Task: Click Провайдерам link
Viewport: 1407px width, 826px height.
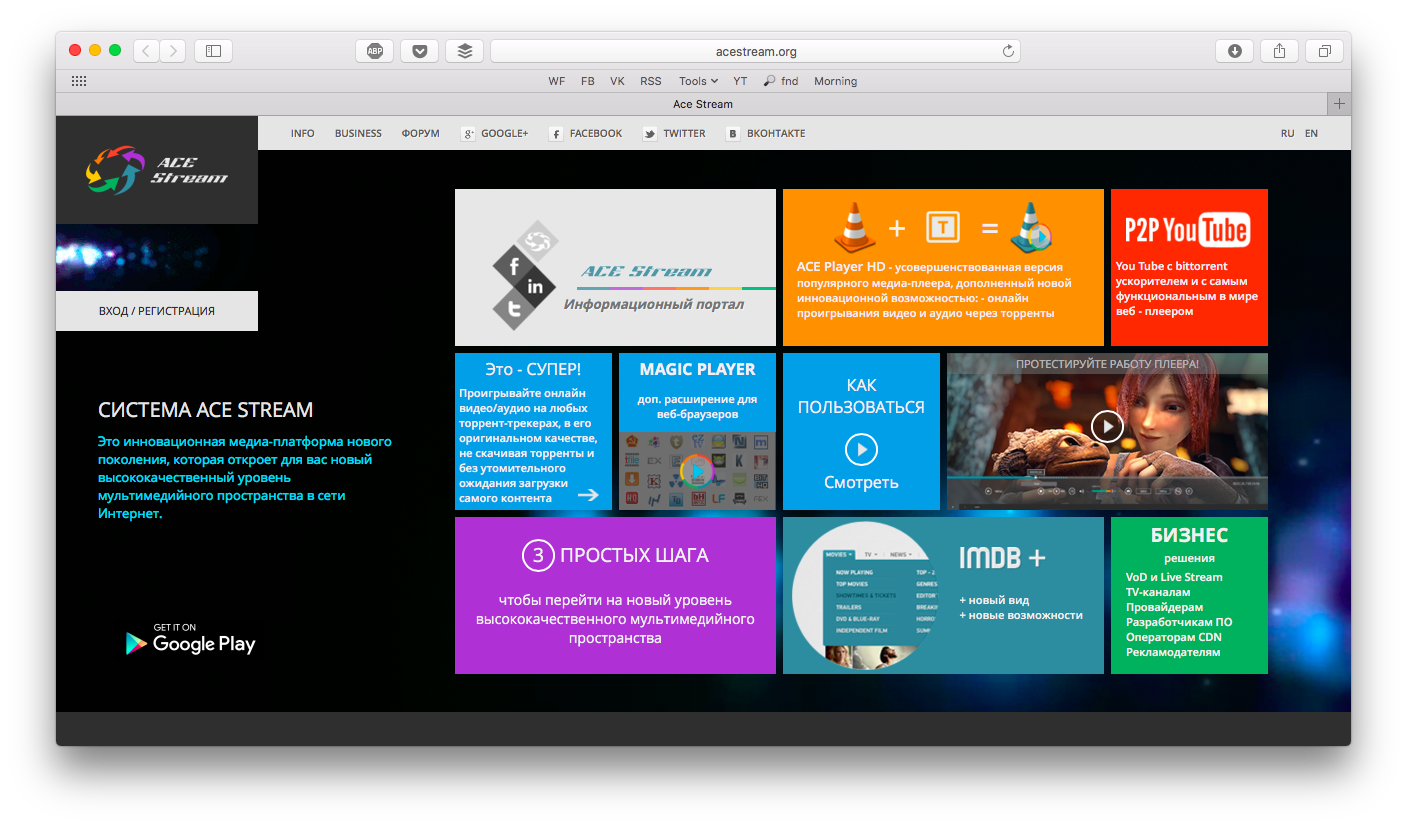Action: click(1164, 607)
